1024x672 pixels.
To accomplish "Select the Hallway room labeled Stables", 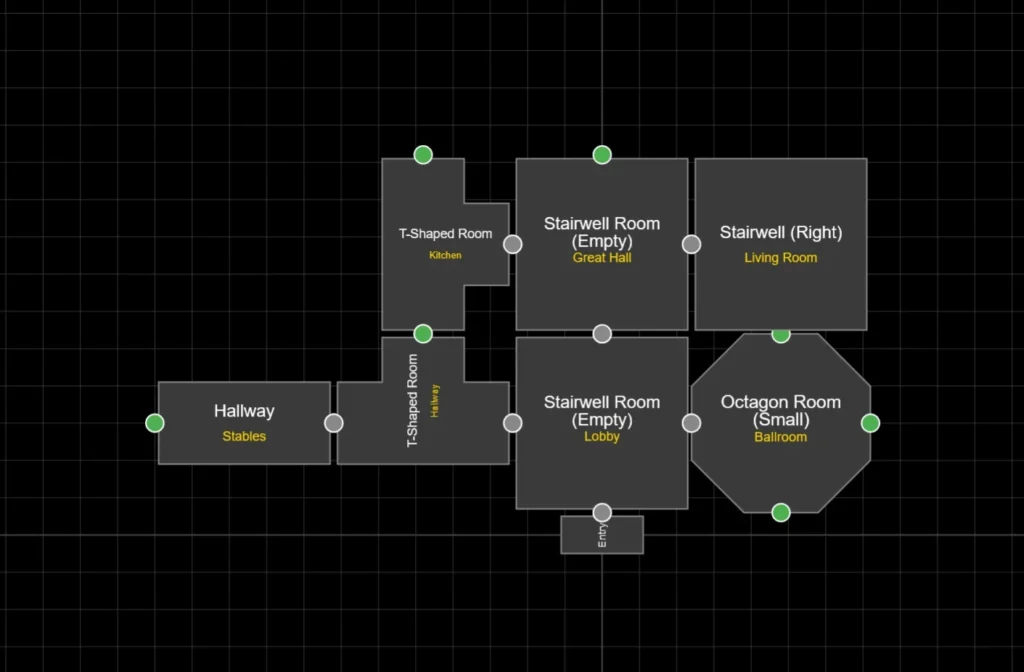I will point(244,450).
